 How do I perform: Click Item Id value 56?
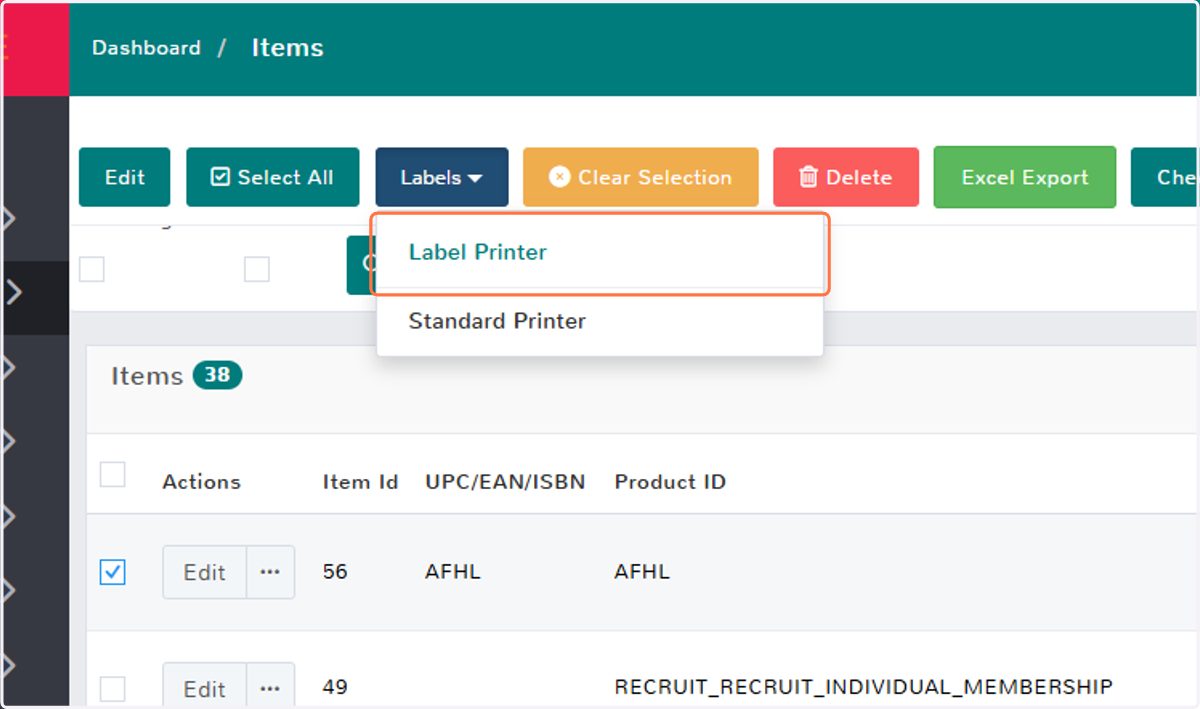coord(334,572)
